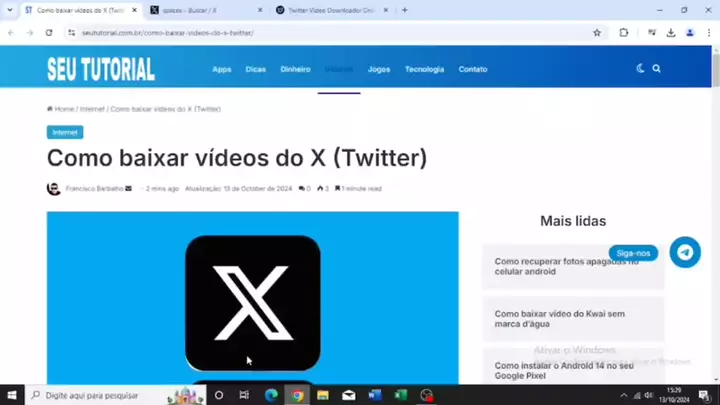Viewport: 720px width, 405px height.
Task: Click the Telegram floating icon
Action: pyautogui.click(x=685, y=252)
